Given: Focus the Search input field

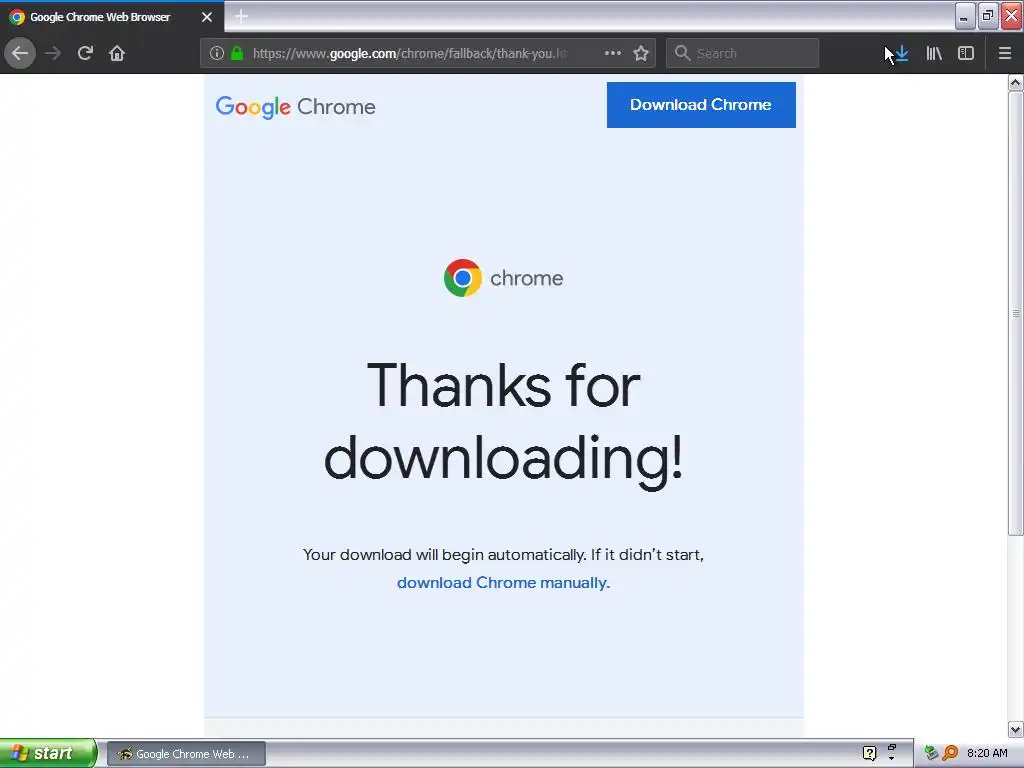Looking at the screenshot, I should click(742, 53).
